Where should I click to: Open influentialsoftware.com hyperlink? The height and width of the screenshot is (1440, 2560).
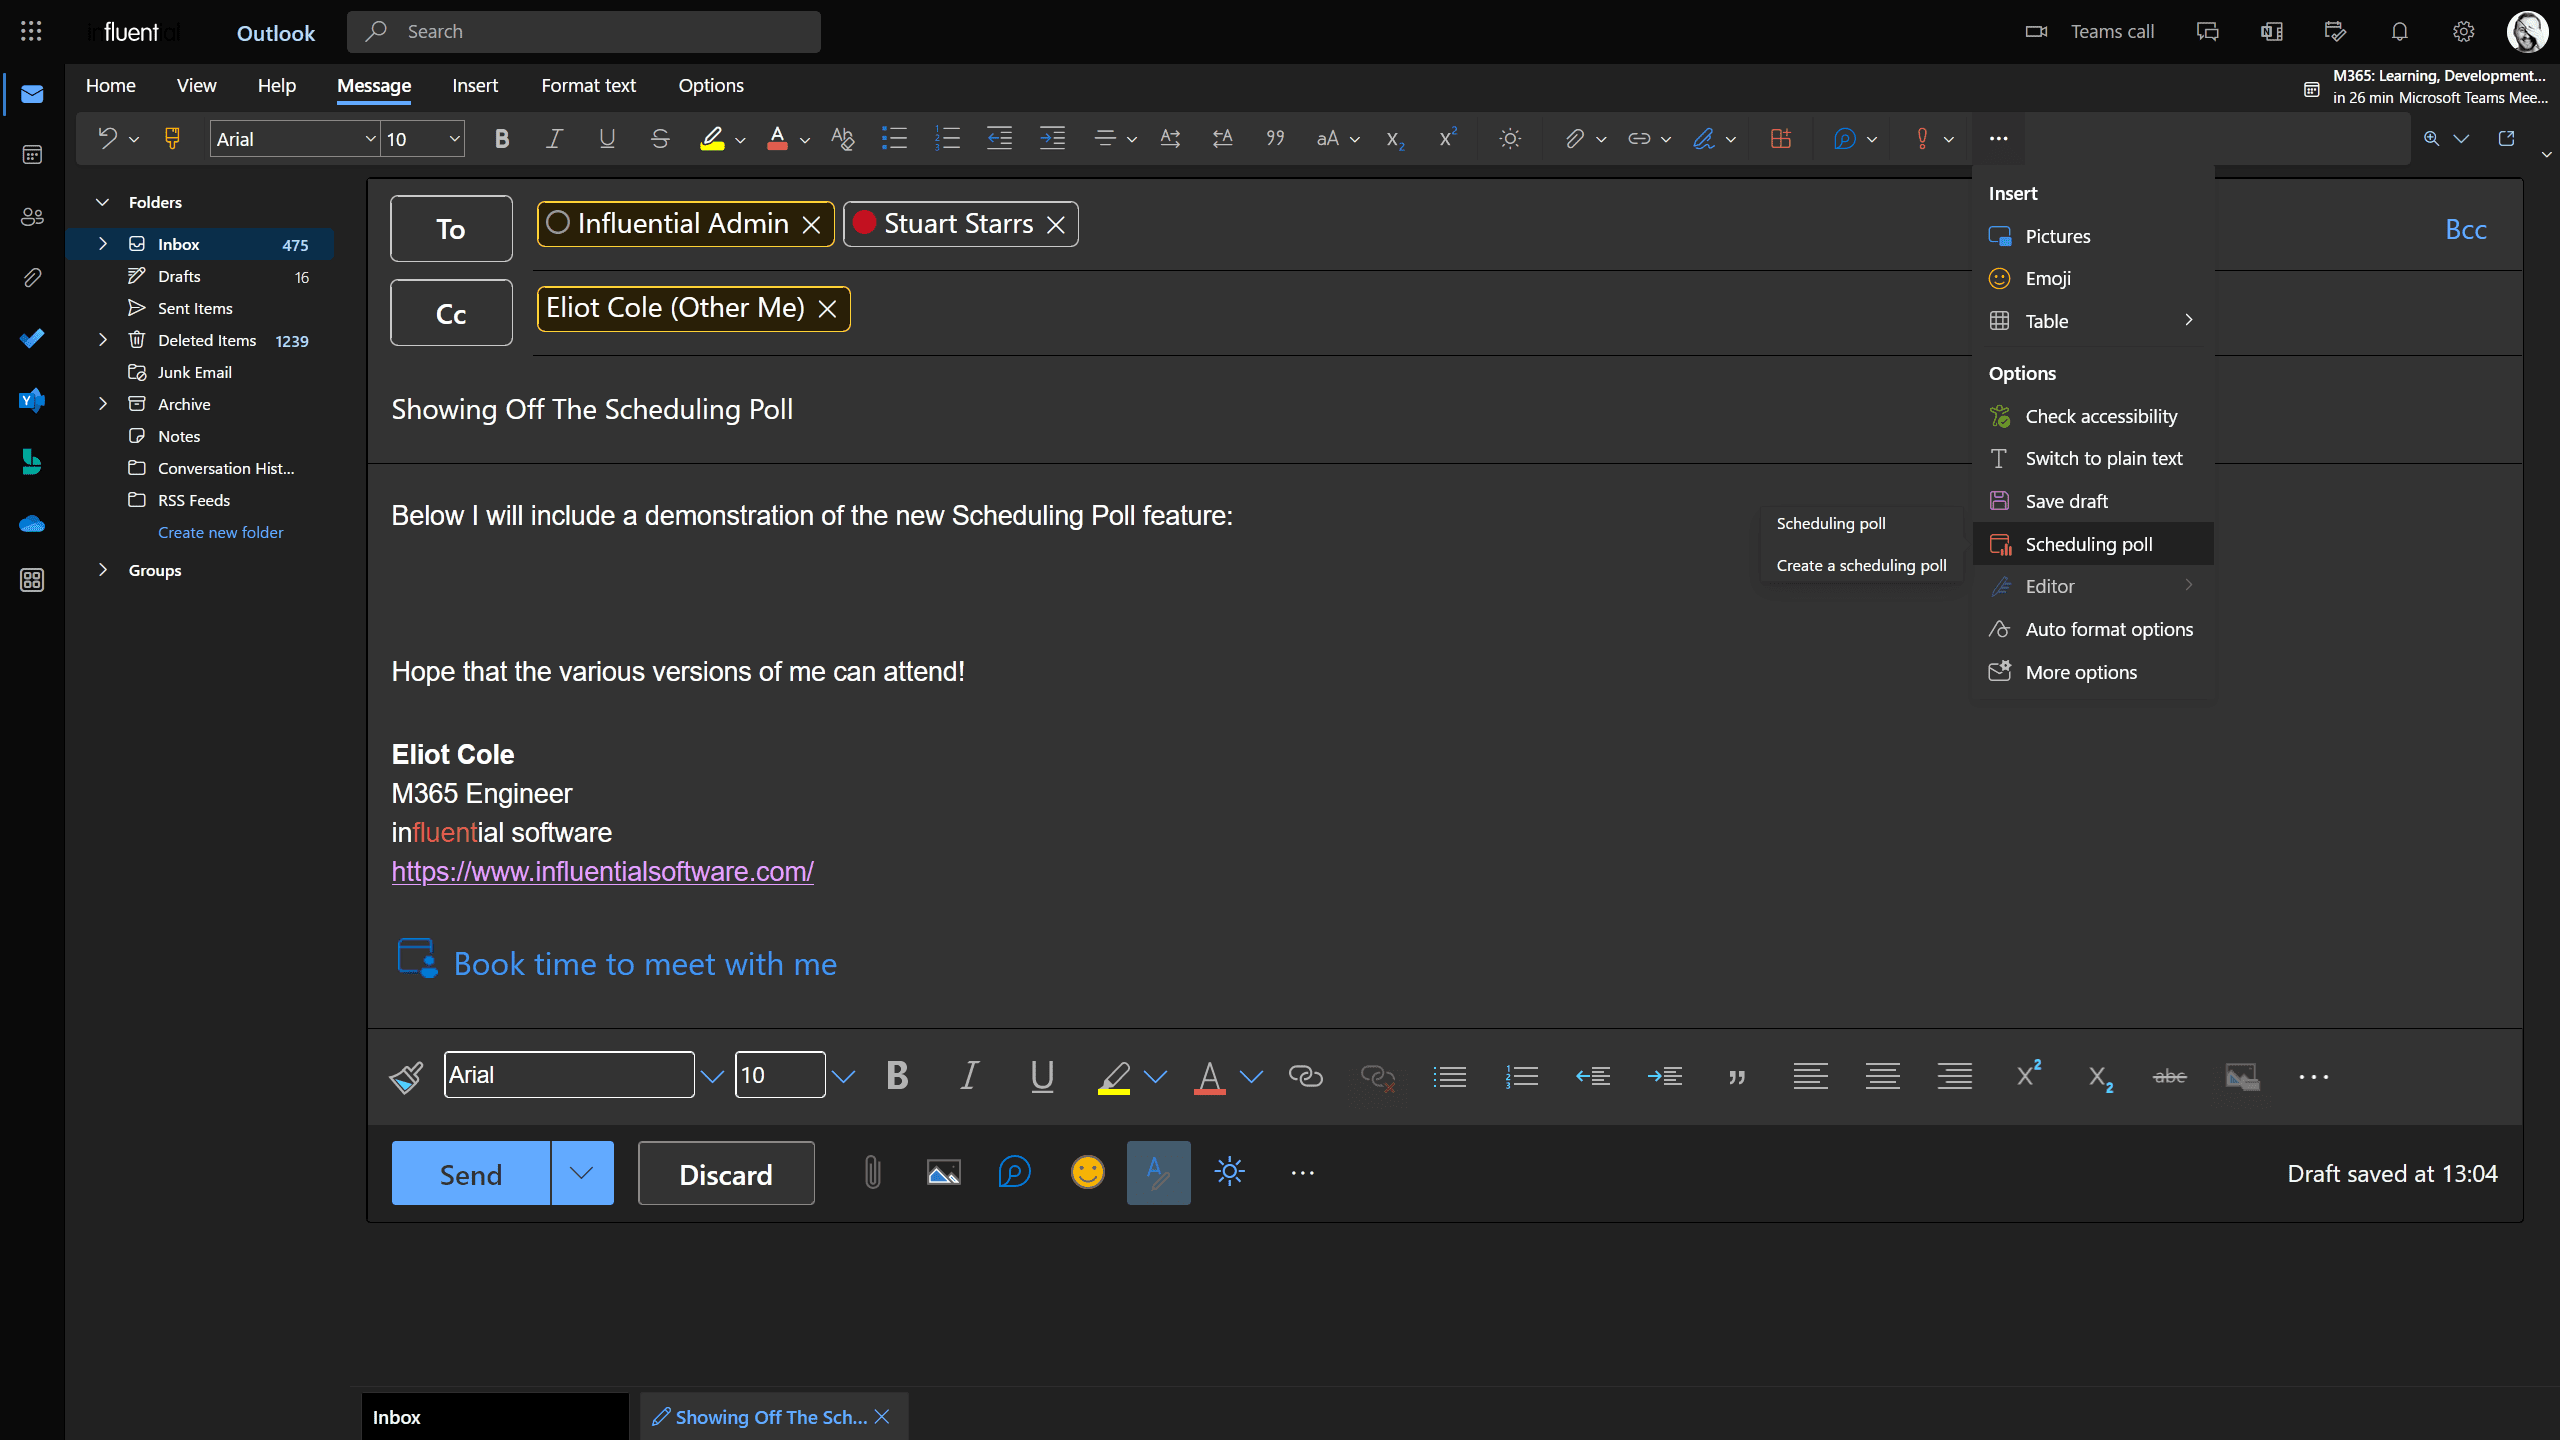(602, 871)
